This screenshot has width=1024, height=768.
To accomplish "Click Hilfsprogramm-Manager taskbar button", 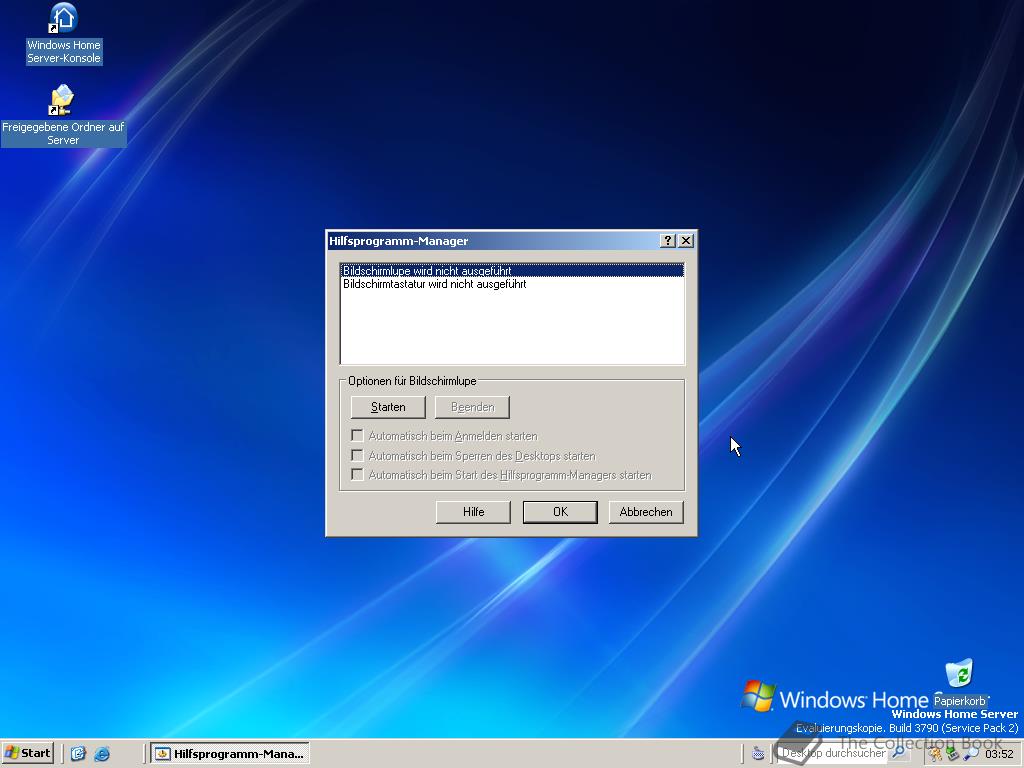I will (230, 754).
